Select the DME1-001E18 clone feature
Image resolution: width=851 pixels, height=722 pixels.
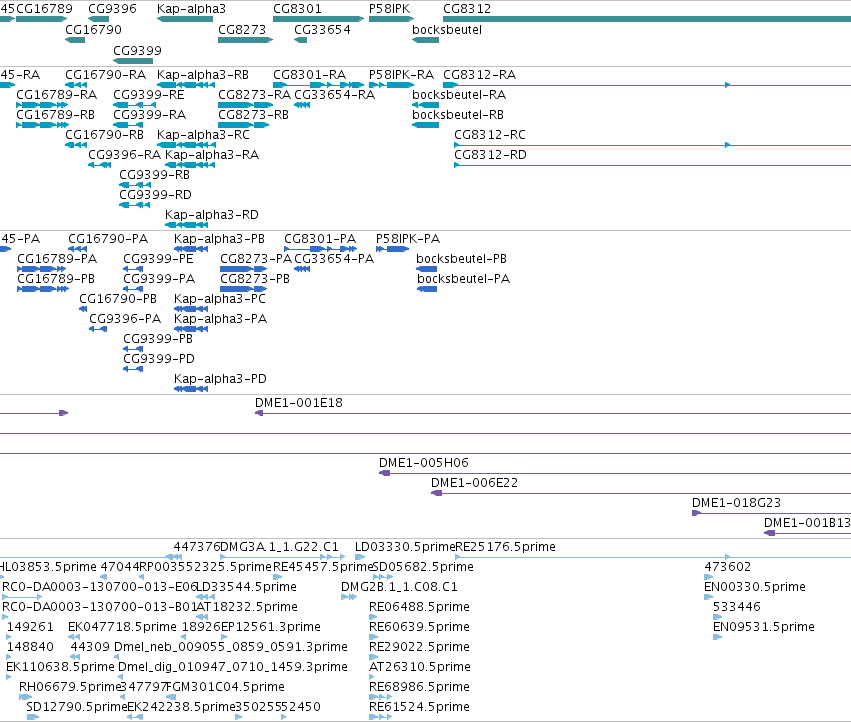(x=553, y=413)
